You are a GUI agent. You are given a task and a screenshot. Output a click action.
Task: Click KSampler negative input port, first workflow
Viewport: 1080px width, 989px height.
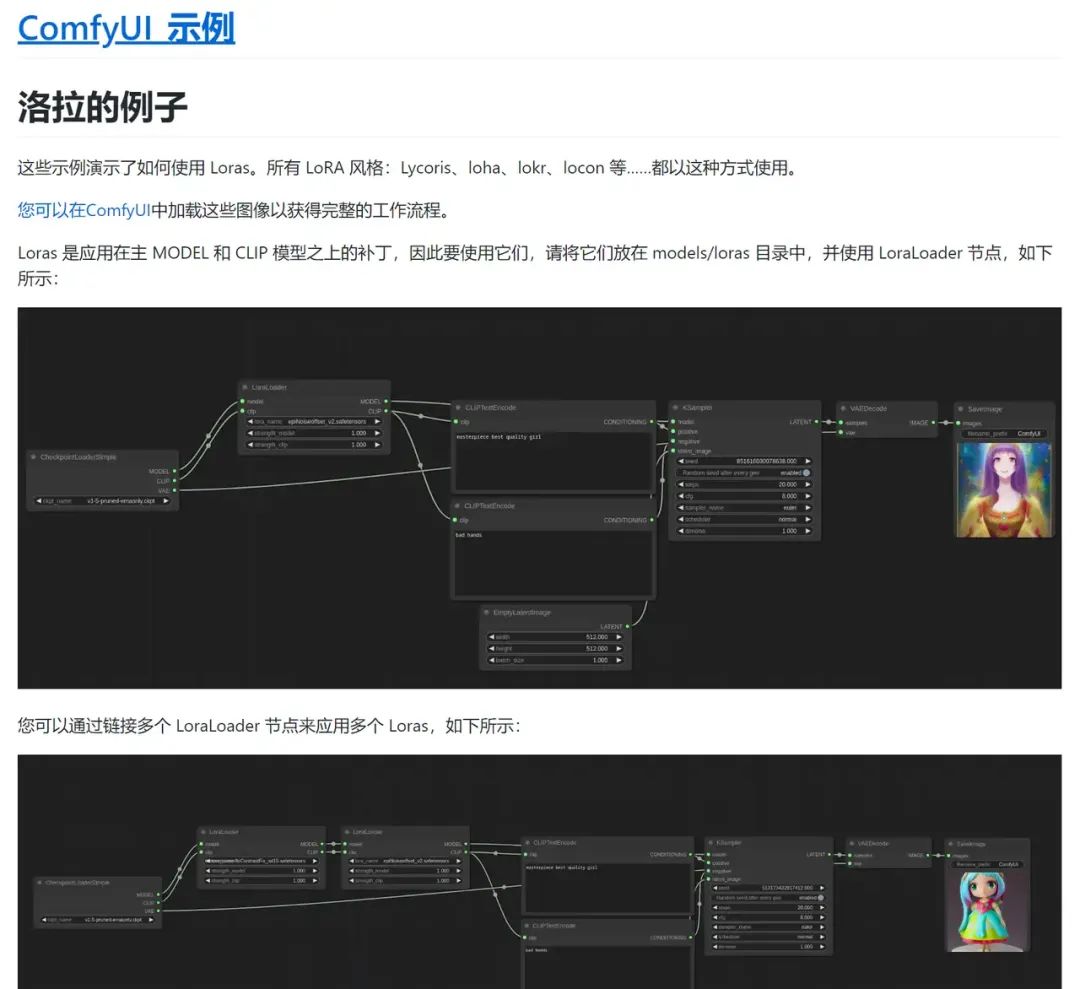(673, 441)
